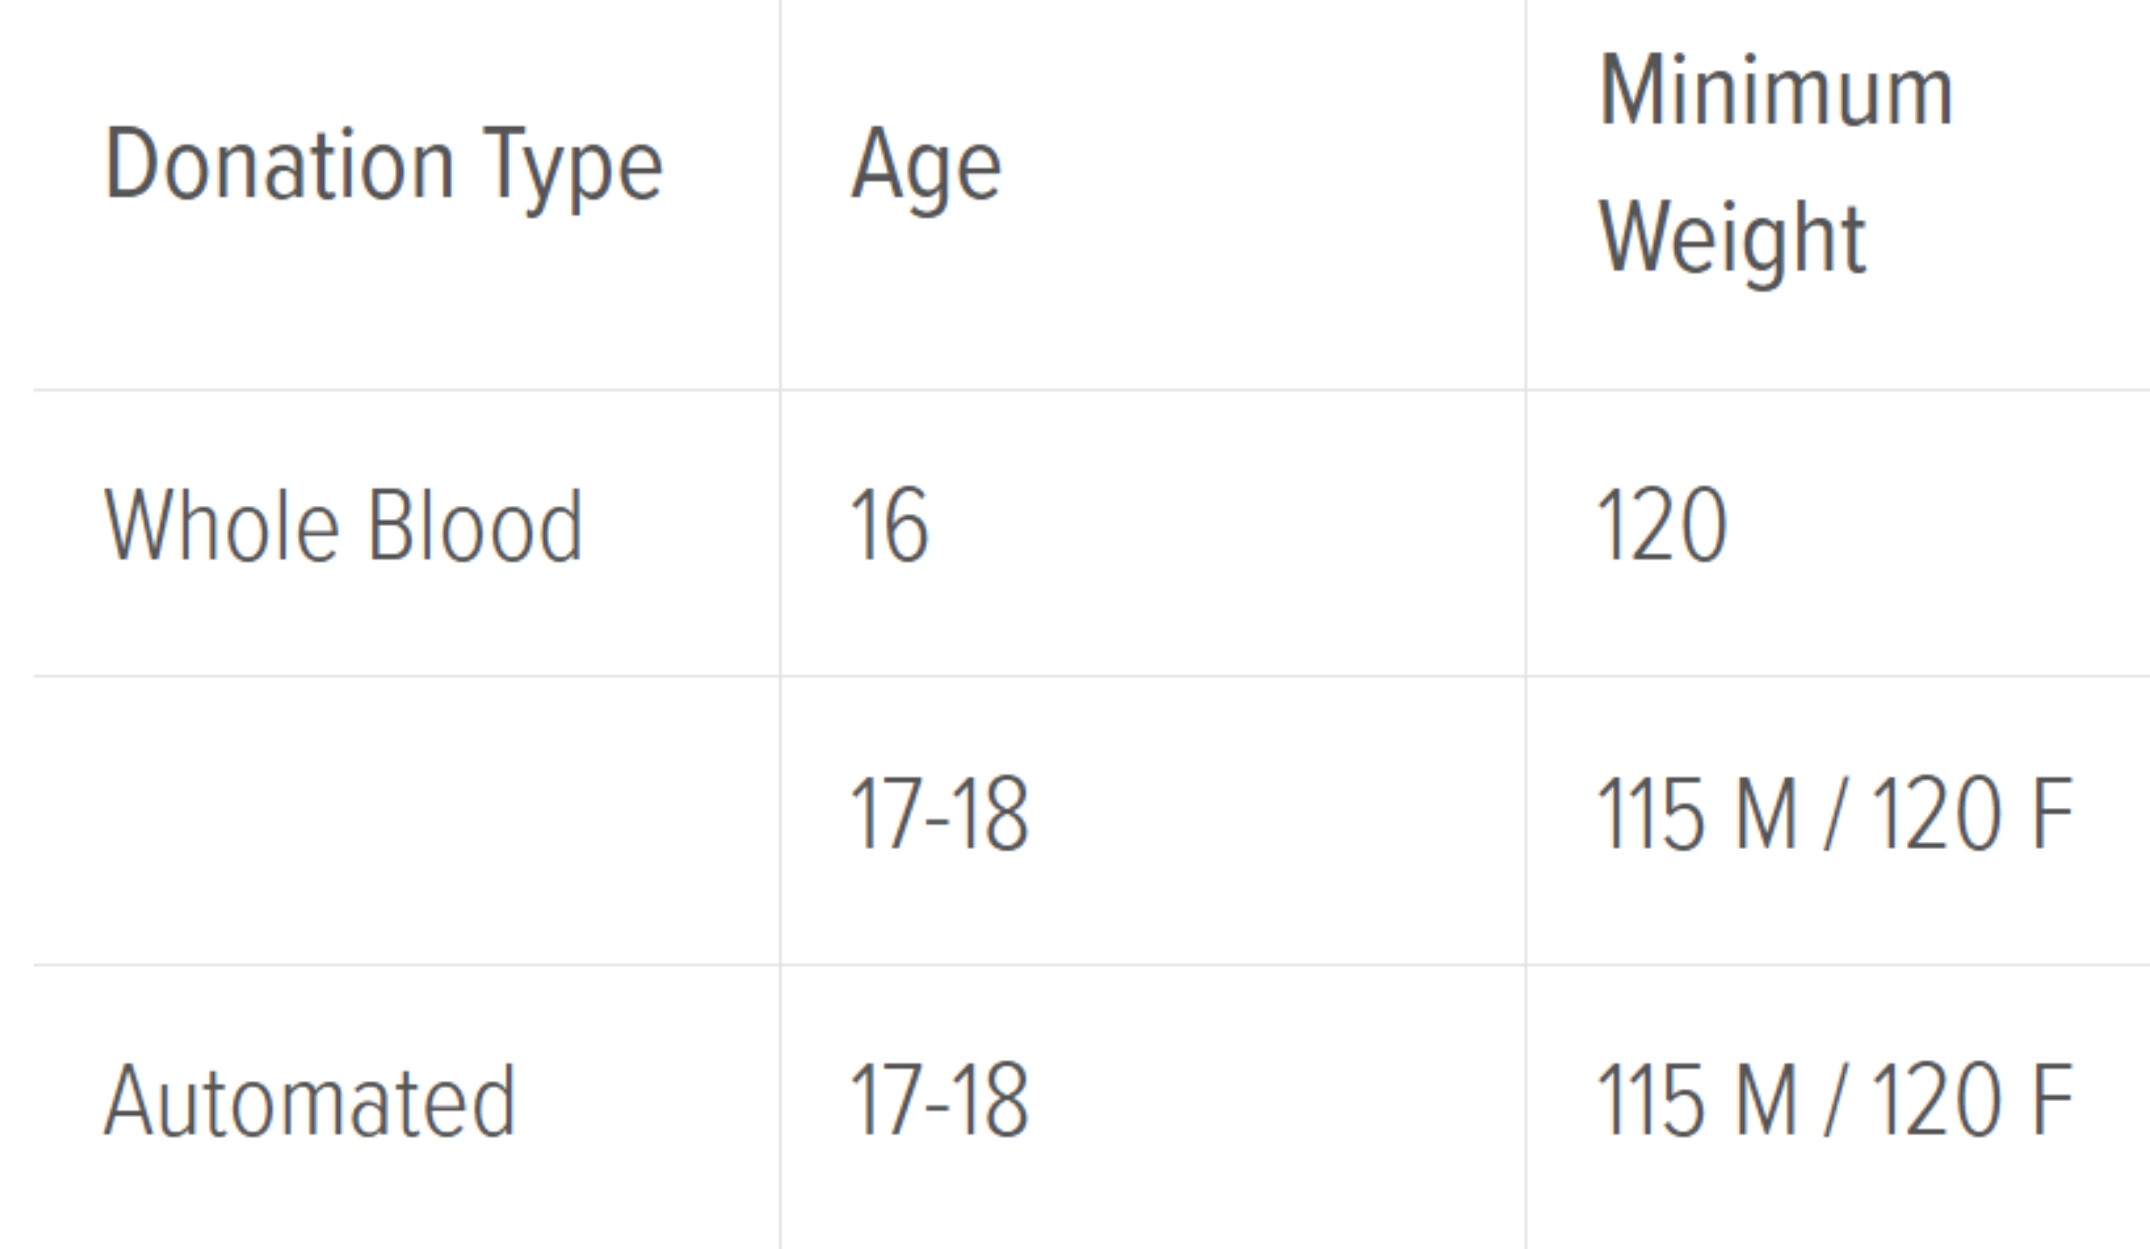Select the "Whole Blood" donation type cell

[x=344, y=526]
